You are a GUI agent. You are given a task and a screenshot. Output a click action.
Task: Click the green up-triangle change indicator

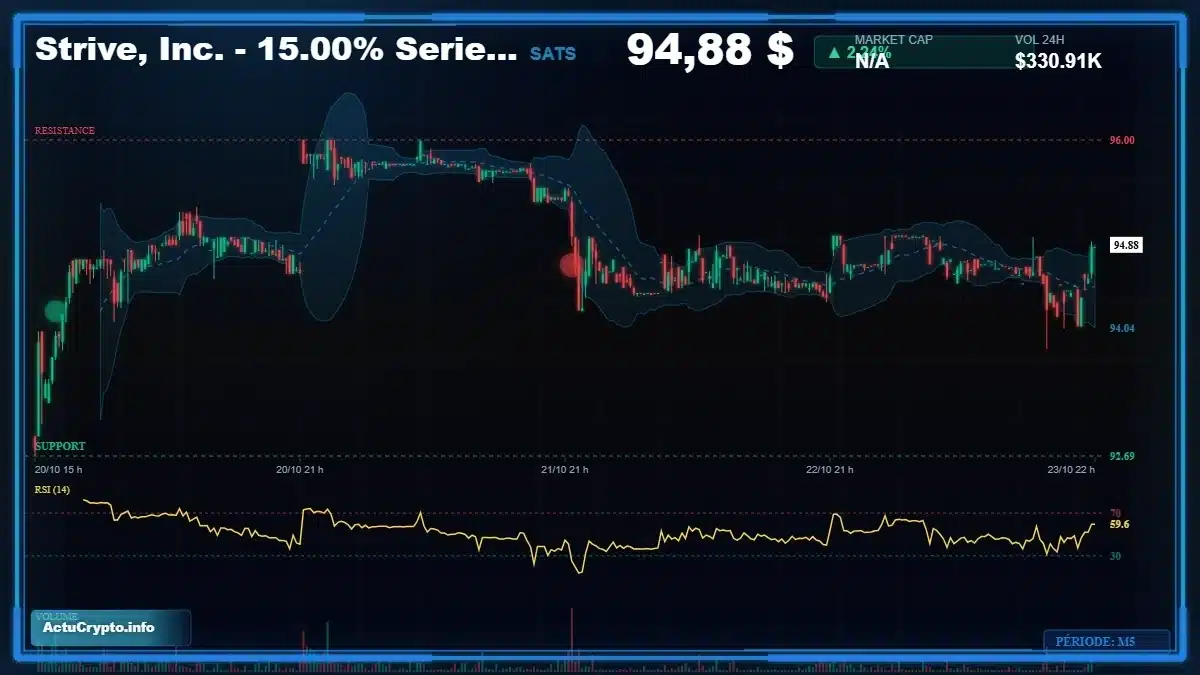click(x=834, y=52)
